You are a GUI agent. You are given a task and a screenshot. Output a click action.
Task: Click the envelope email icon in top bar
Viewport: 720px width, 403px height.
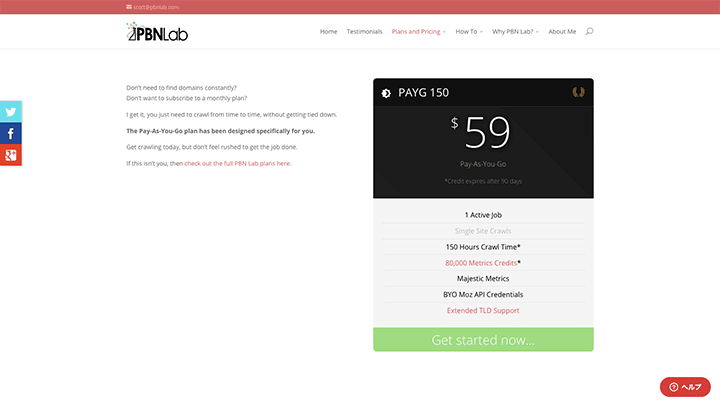(129, 7)
